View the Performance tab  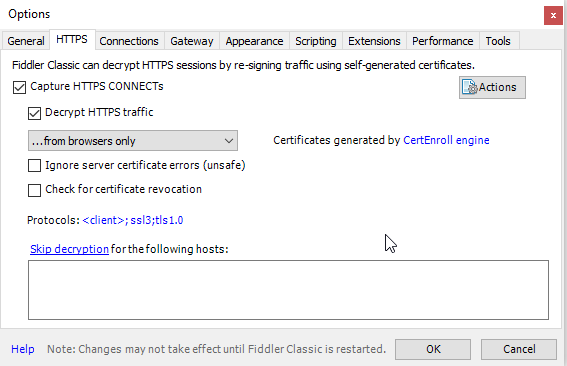point(443,41)
